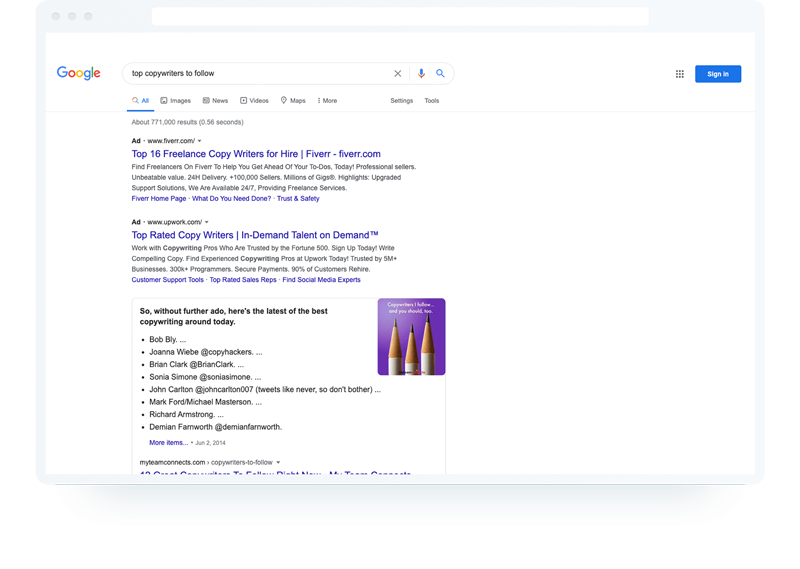Click Joanna Wiebe @copyhackers list item
This screenshot has height=569, width=800.
206,352
